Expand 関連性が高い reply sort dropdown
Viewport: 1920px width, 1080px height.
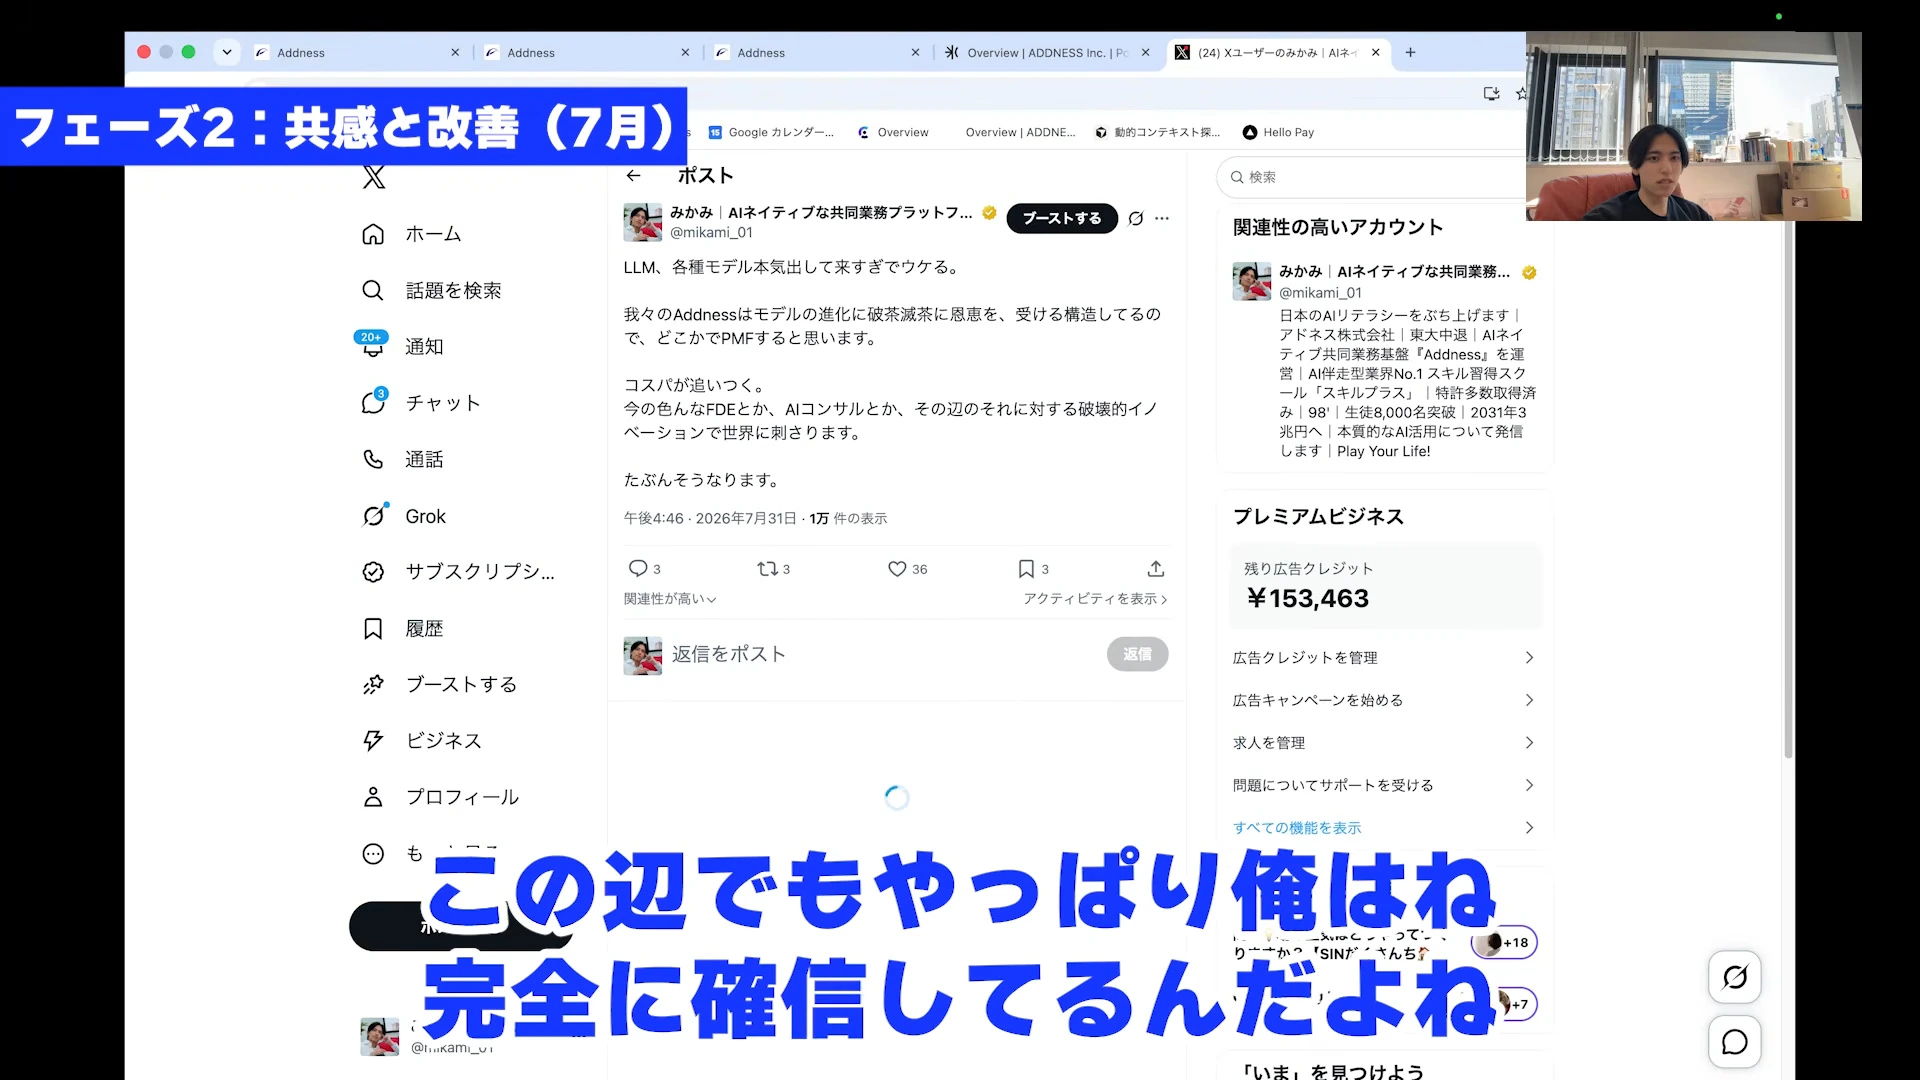[x=670, y=599]
